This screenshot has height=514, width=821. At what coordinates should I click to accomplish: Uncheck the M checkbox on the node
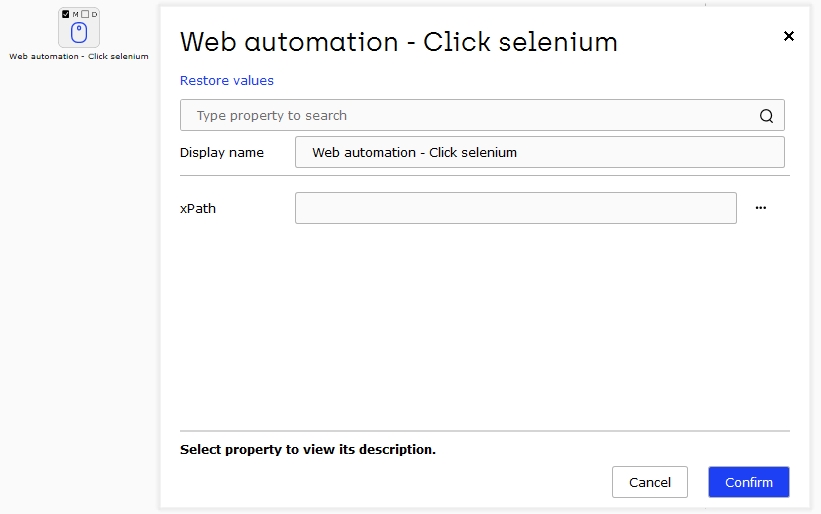(x=65, y=14)
